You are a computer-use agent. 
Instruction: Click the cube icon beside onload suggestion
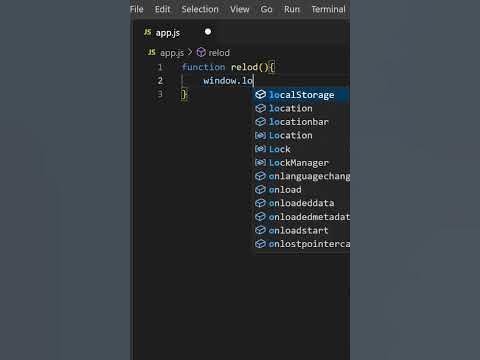(260, 190)
